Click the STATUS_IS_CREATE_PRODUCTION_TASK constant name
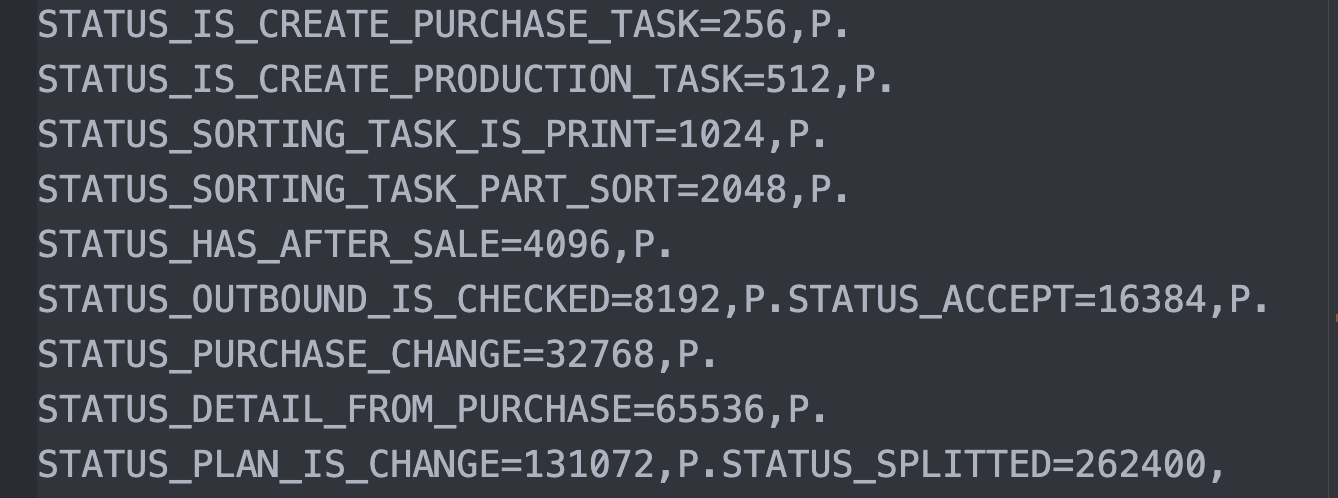 [390, 79]
